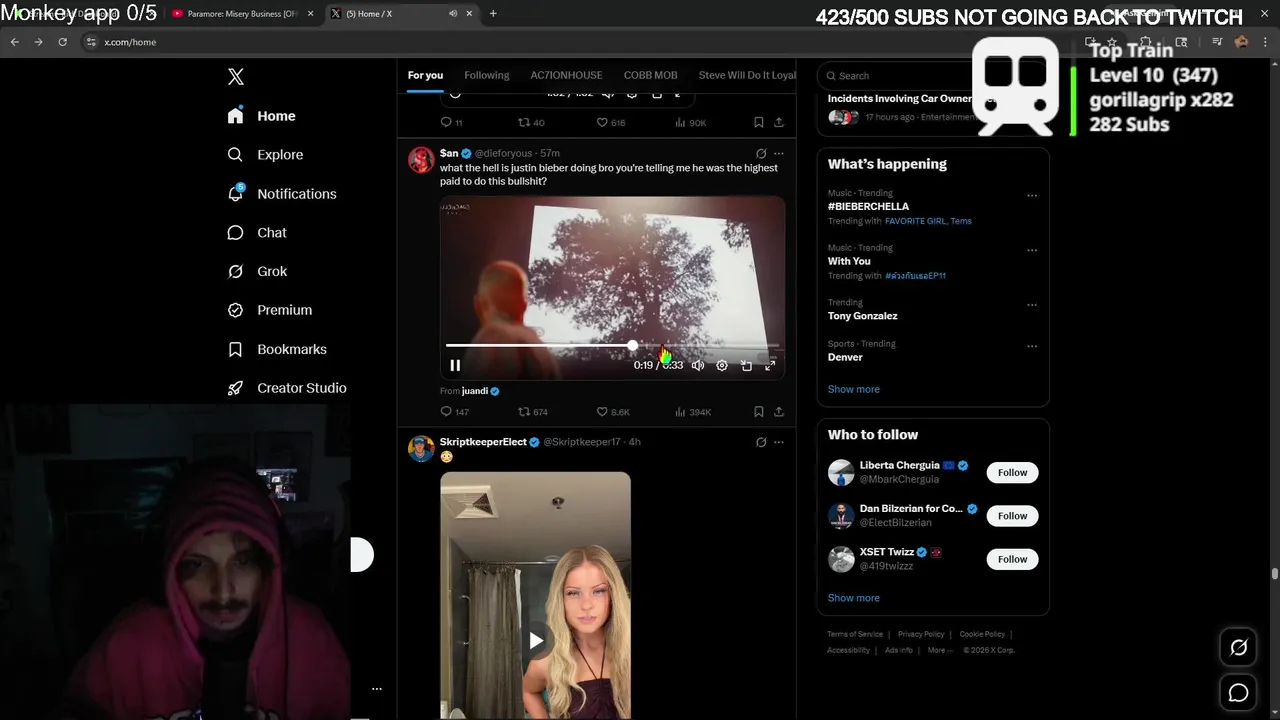The height and width of the screenshot is (720, 1280).
Task: Reply to top post with 11 replies
Action: pos(451,123)
